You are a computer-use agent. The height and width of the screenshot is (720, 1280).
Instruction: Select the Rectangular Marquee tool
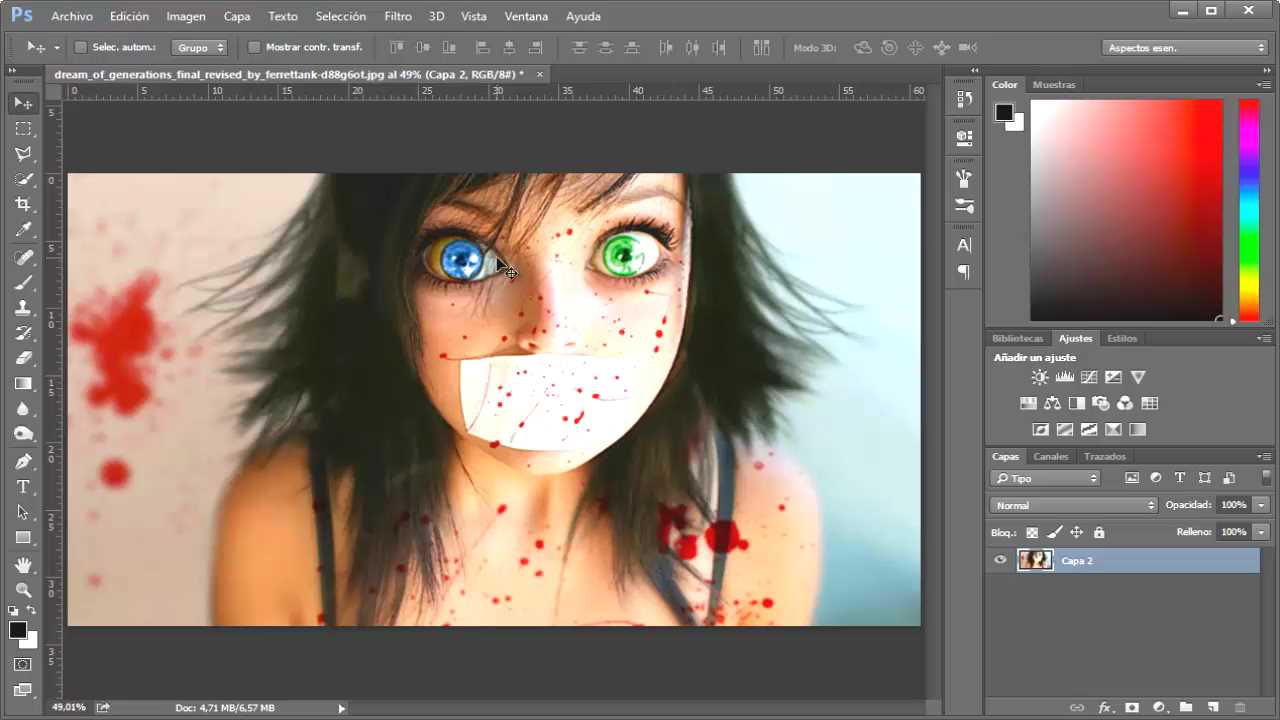click(x=23, y=129)
